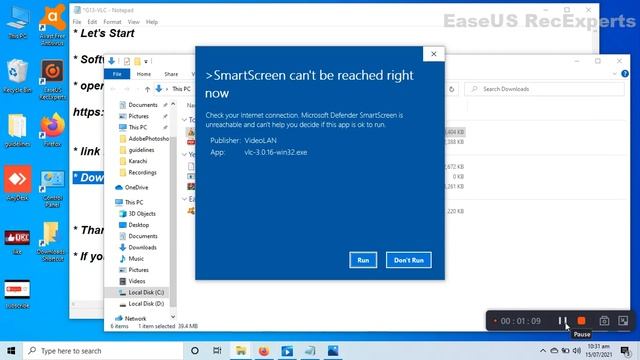This screenshot has width=640, height=360.
Task: Open Notepad's File menu
Action: 77,22
